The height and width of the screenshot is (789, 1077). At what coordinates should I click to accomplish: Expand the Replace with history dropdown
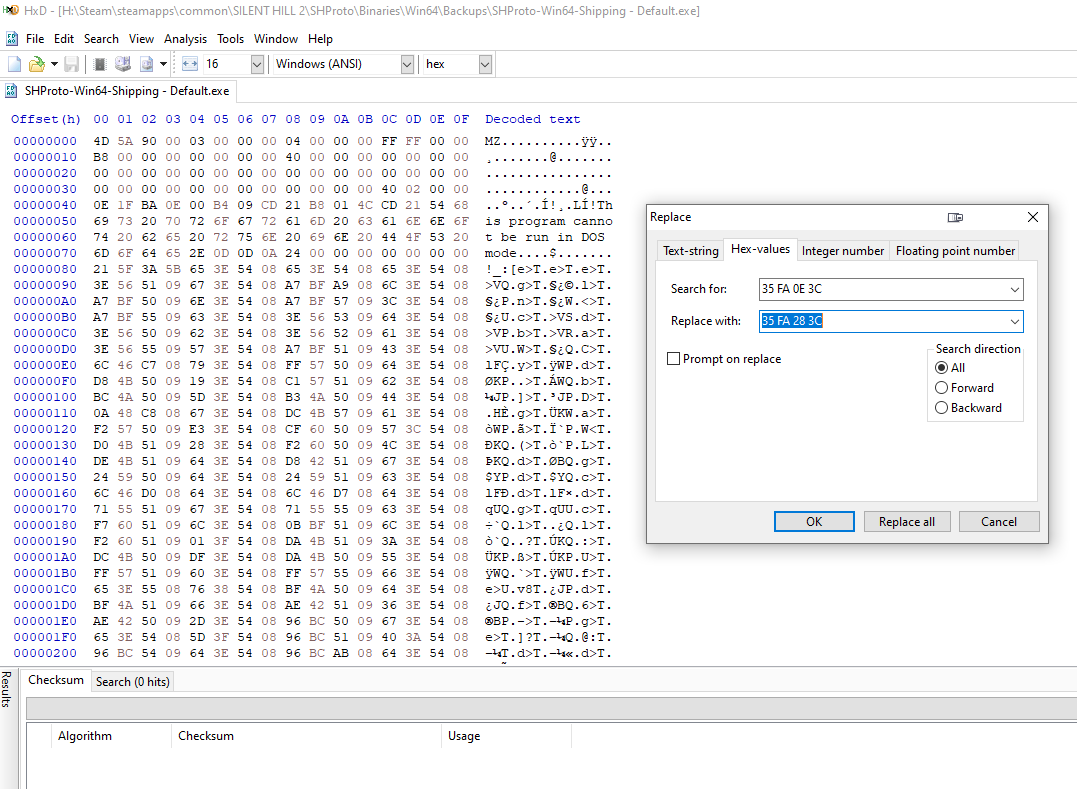click(1014, 321)
